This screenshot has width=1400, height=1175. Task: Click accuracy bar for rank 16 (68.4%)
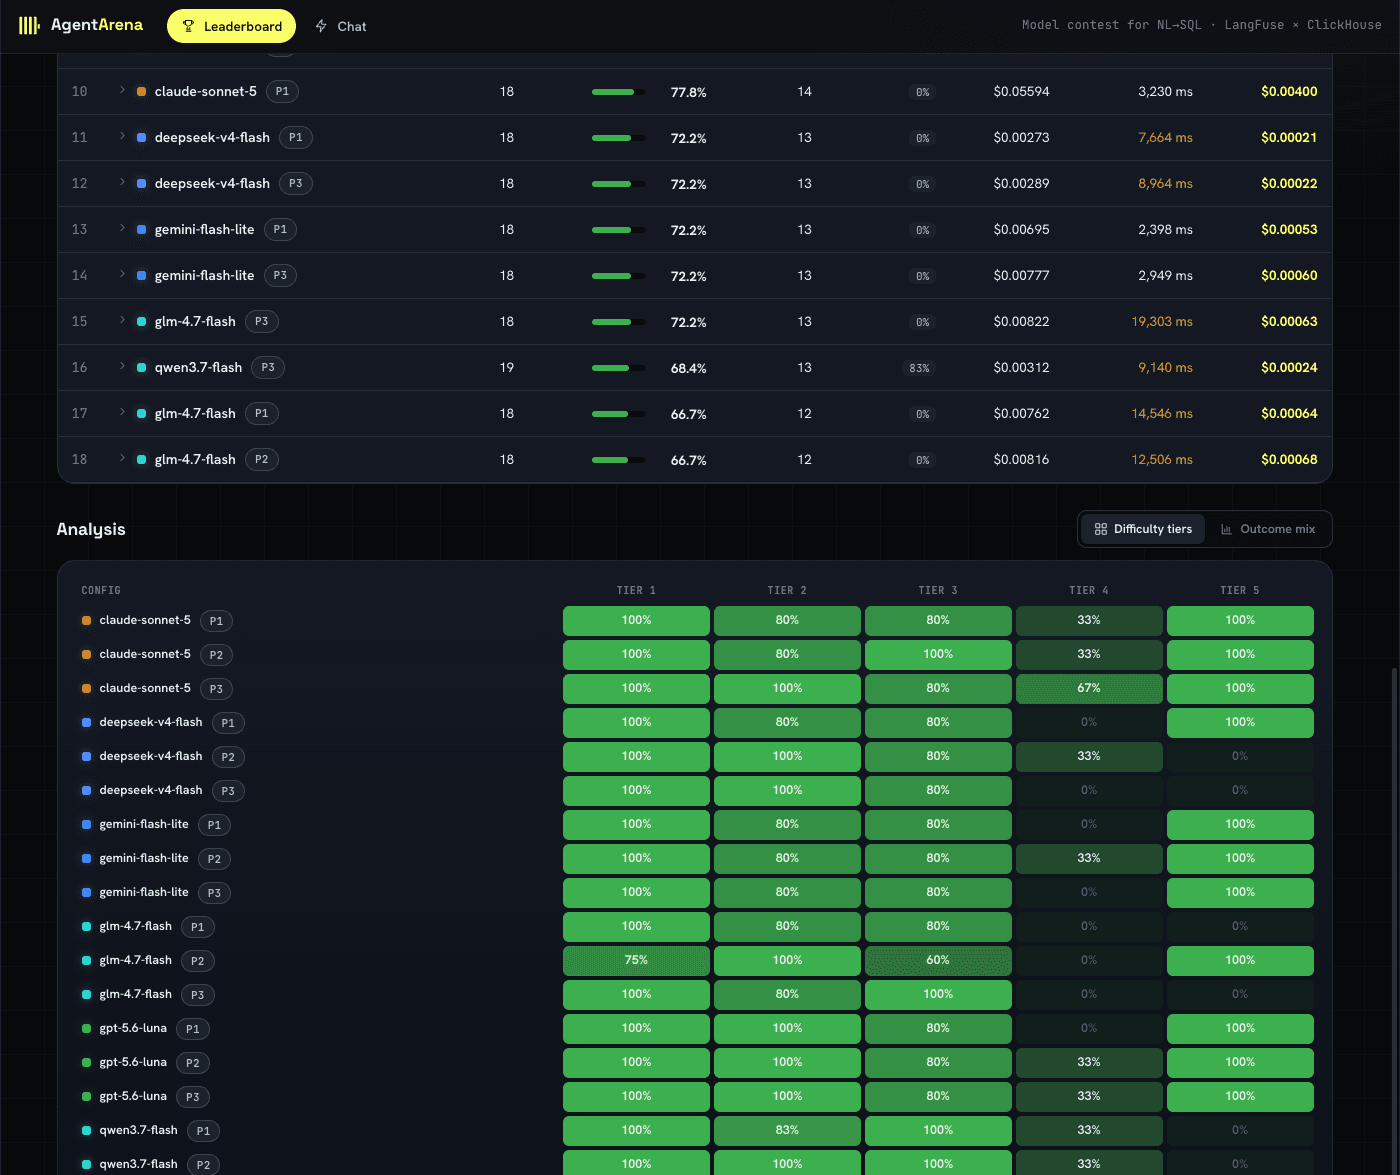point(618,368)
